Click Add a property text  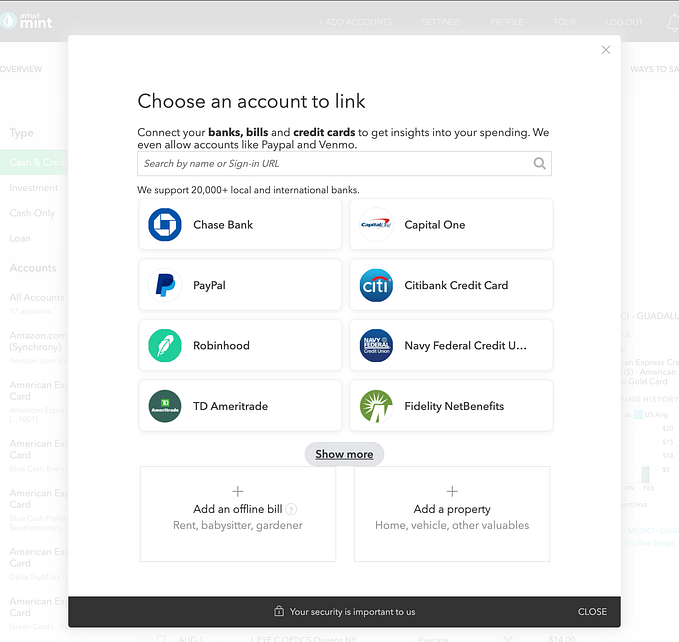click(x=452, y=509)
